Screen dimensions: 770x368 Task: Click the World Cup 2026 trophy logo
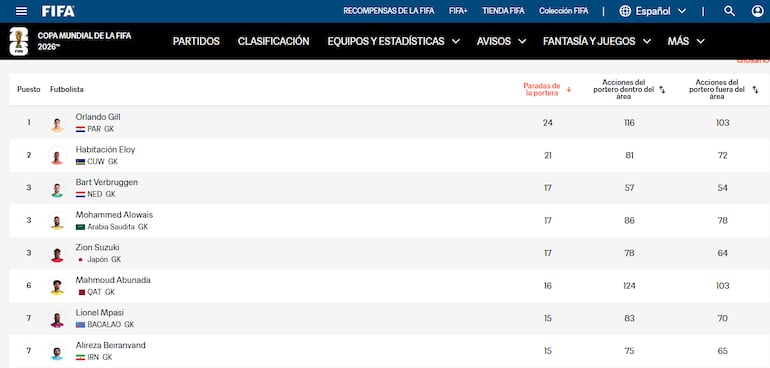[19, 41]
